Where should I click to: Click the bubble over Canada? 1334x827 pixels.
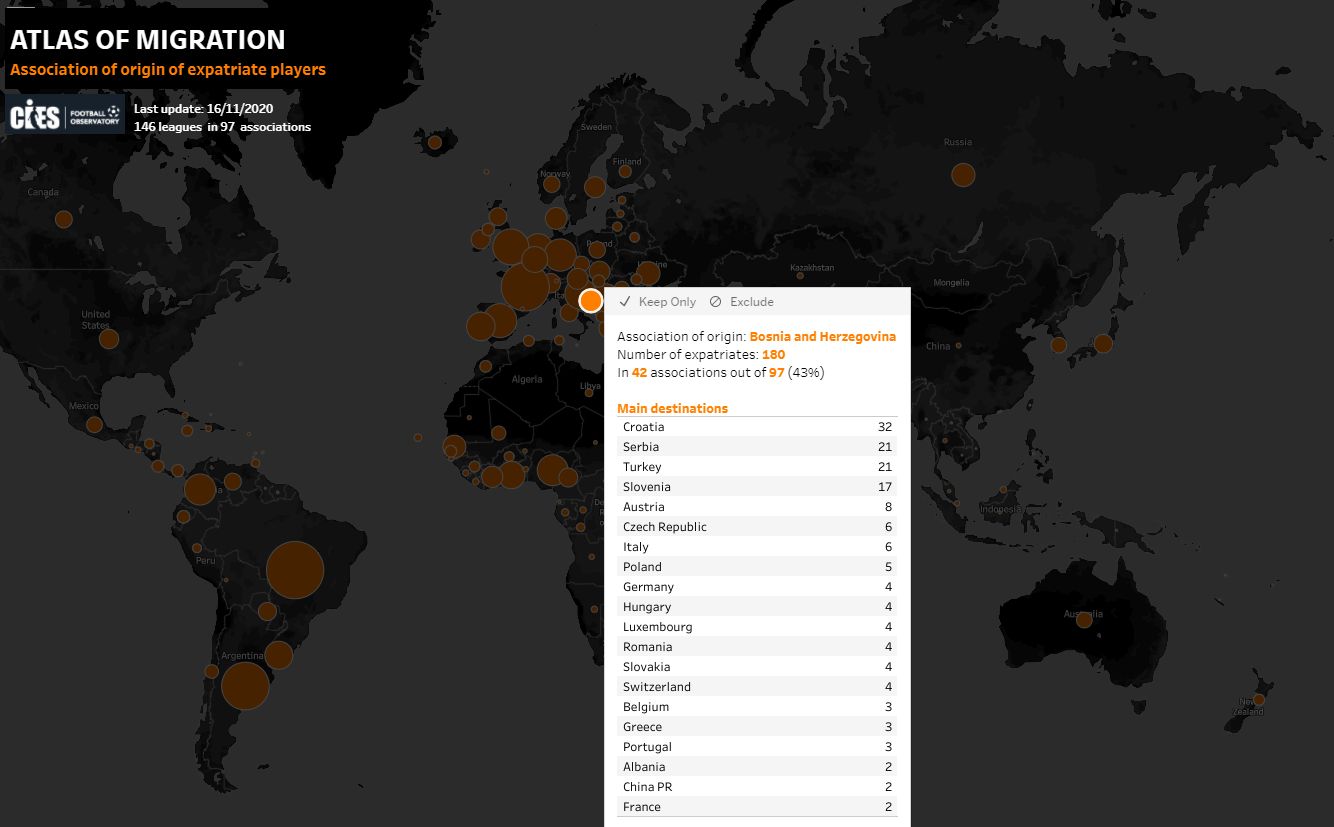(64, 219)
